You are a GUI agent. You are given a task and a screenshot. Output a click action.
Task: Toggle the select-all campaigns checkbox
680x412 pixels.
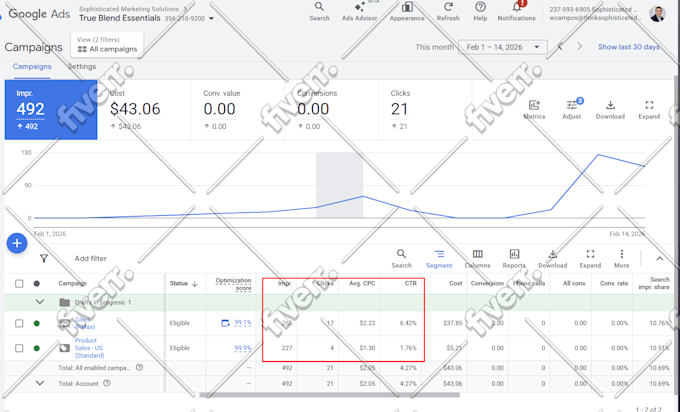(x=19, y=284)
